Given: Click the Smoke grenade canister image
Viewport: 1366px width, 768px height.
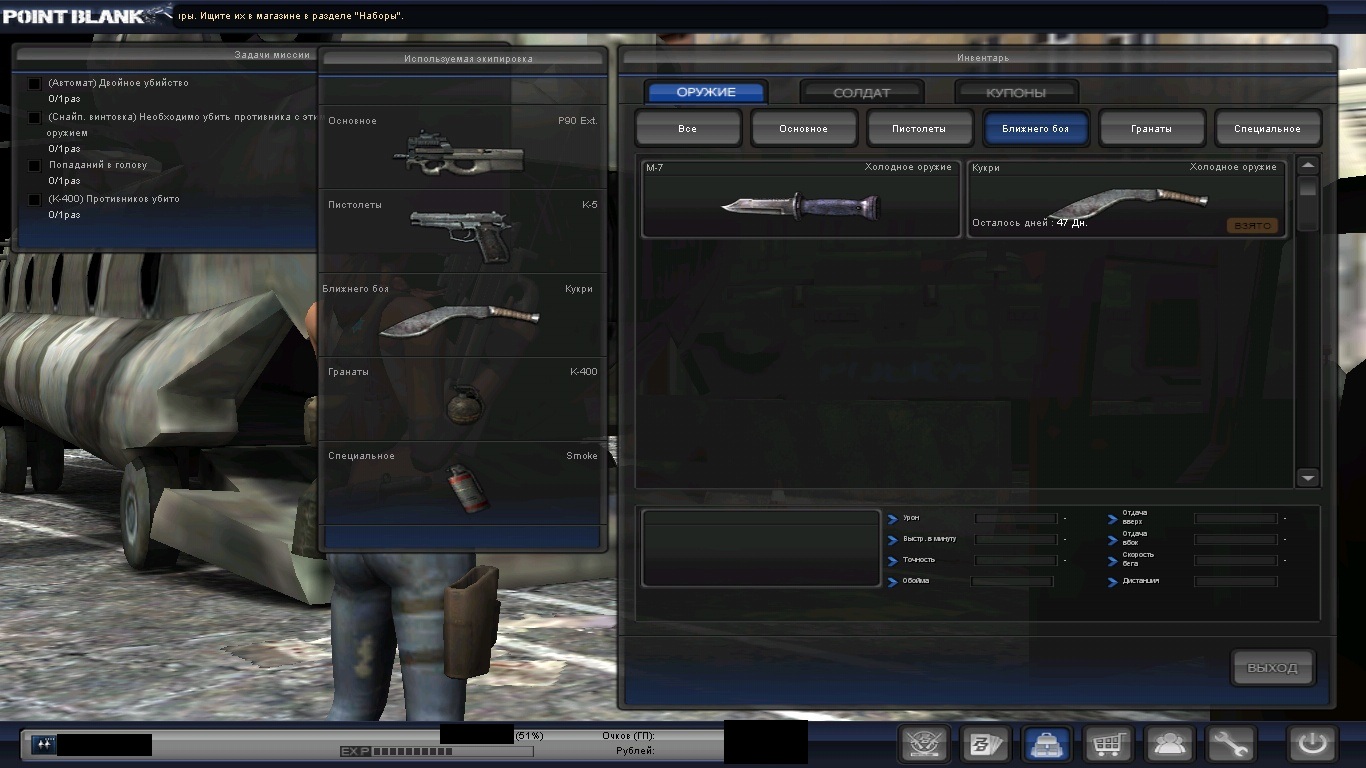Looking at the screenshot, I should (466, 487).
